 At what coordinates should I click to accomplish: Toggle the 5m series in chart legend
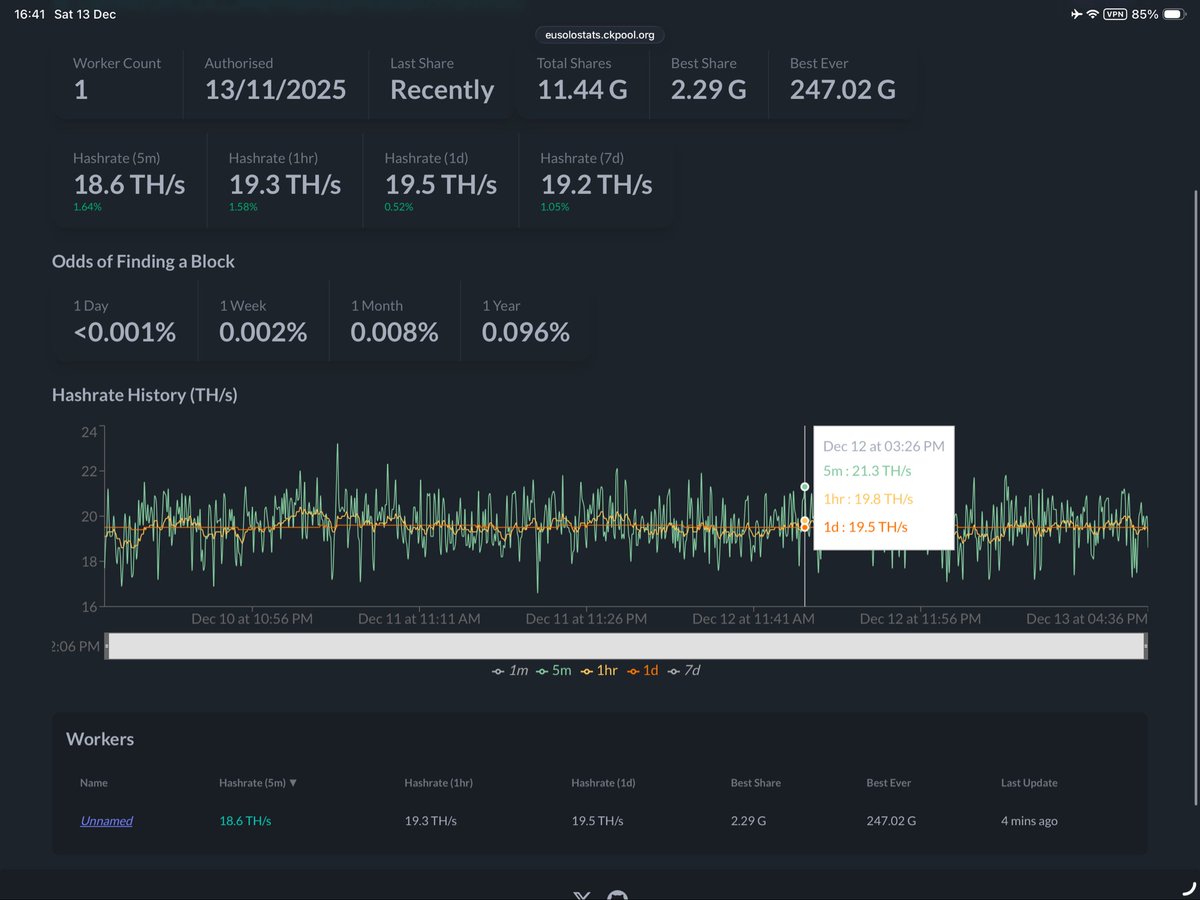coord(553,670)
